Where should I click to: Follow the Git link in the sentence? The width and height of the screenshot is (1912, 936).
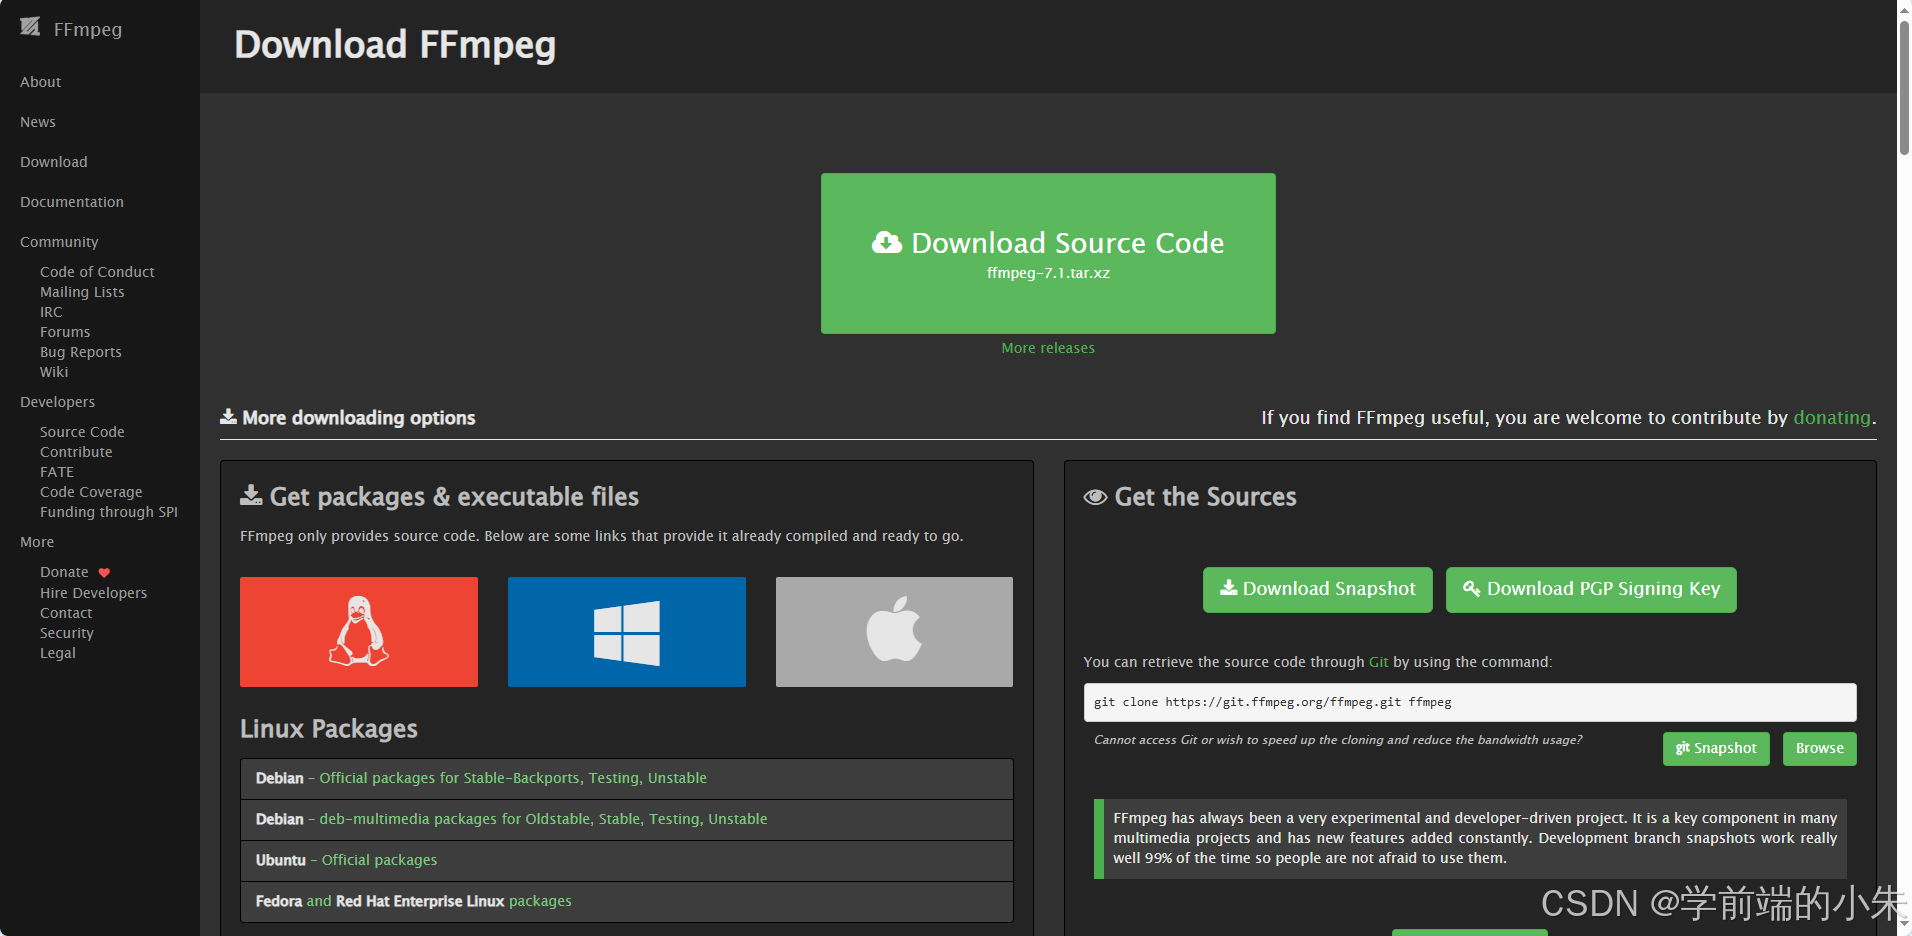click(1378, 662)
